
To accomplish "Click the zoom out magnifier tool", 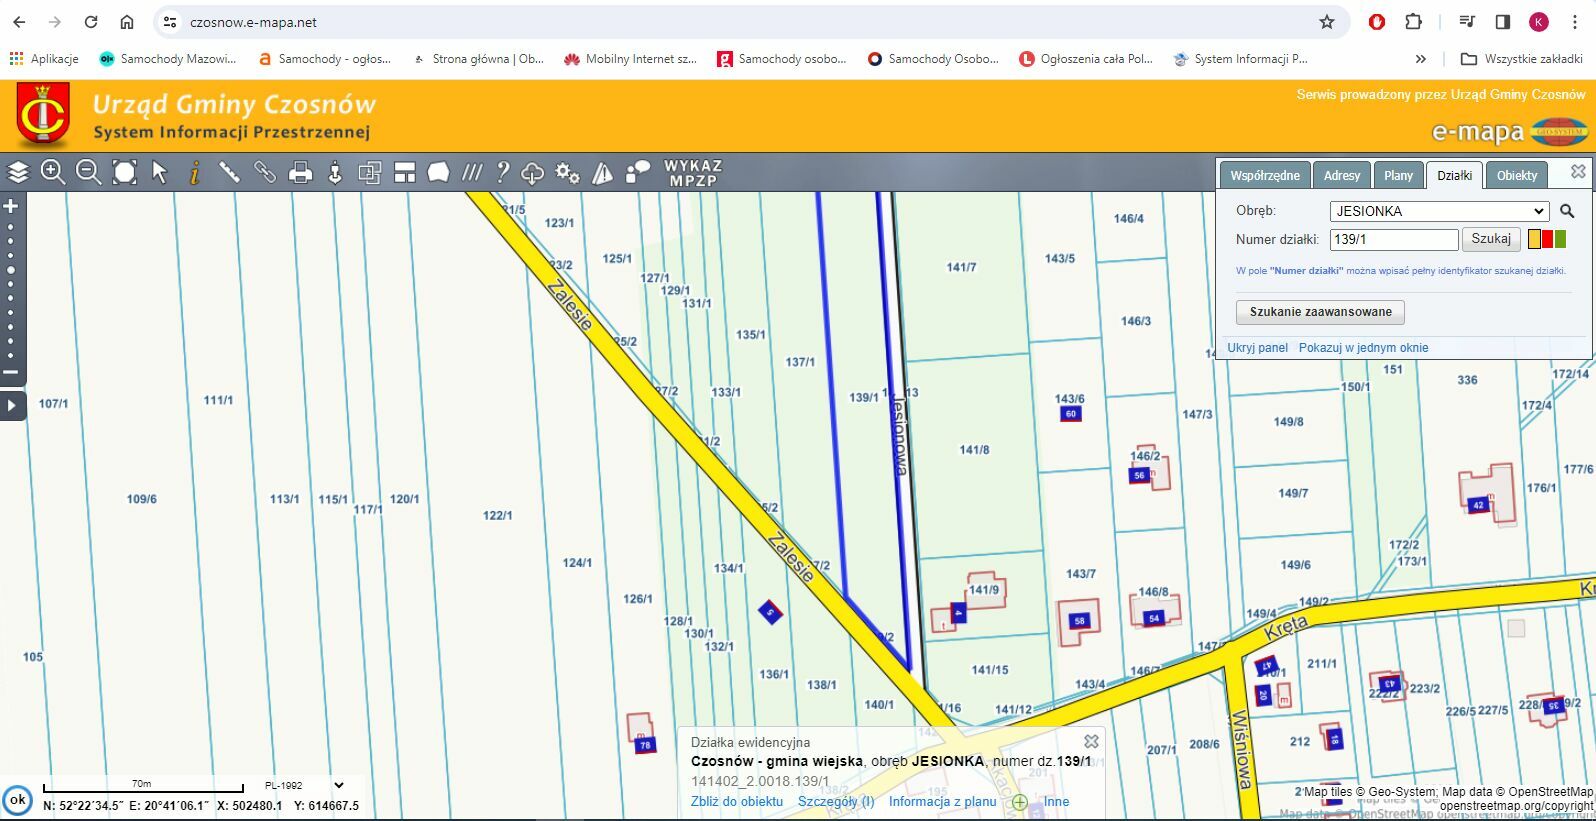I will tap(88, 173).
